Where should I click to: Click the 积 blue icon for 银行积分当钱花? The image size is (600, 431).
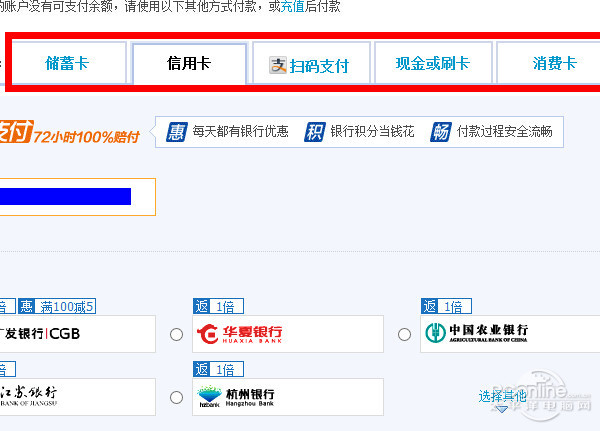[315, 132]
